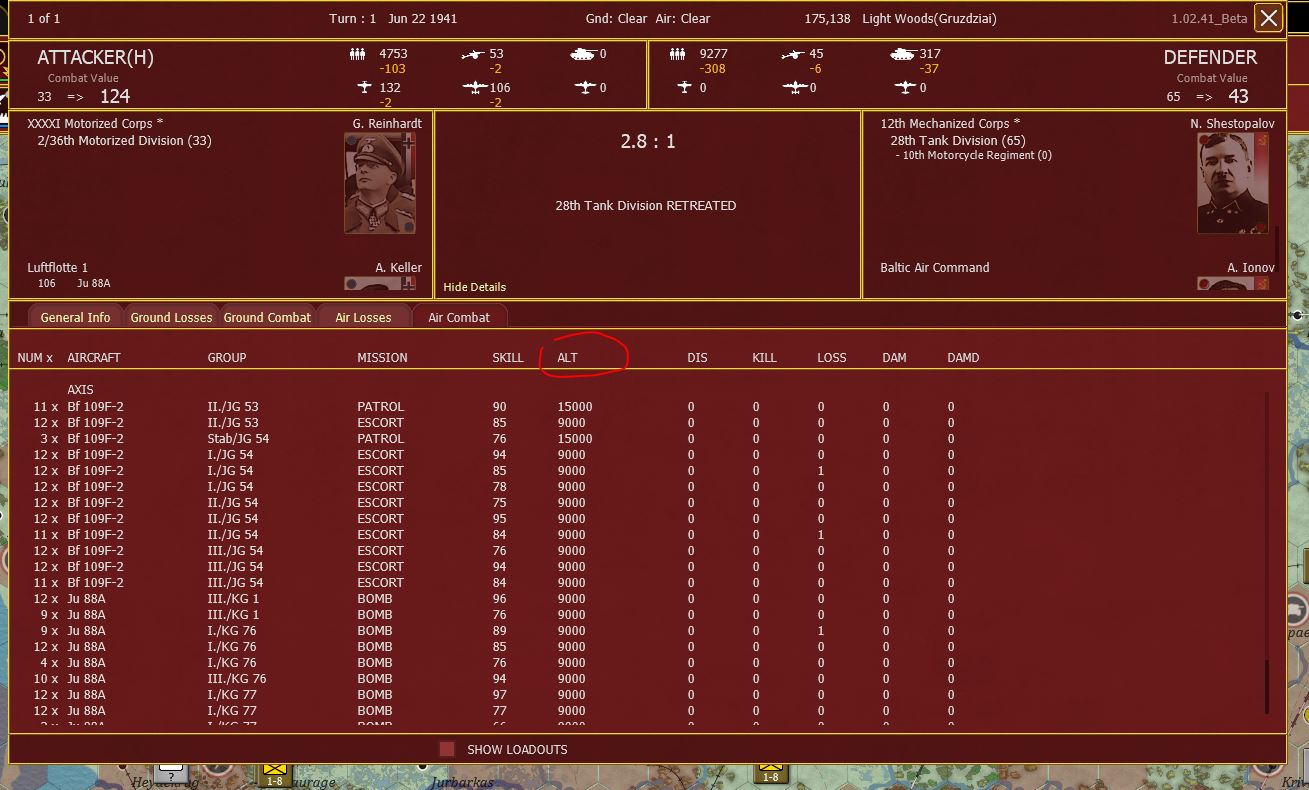Switch to Ground Losses tab
This screenshot has width=1309, height=790.
pos(171,317)
